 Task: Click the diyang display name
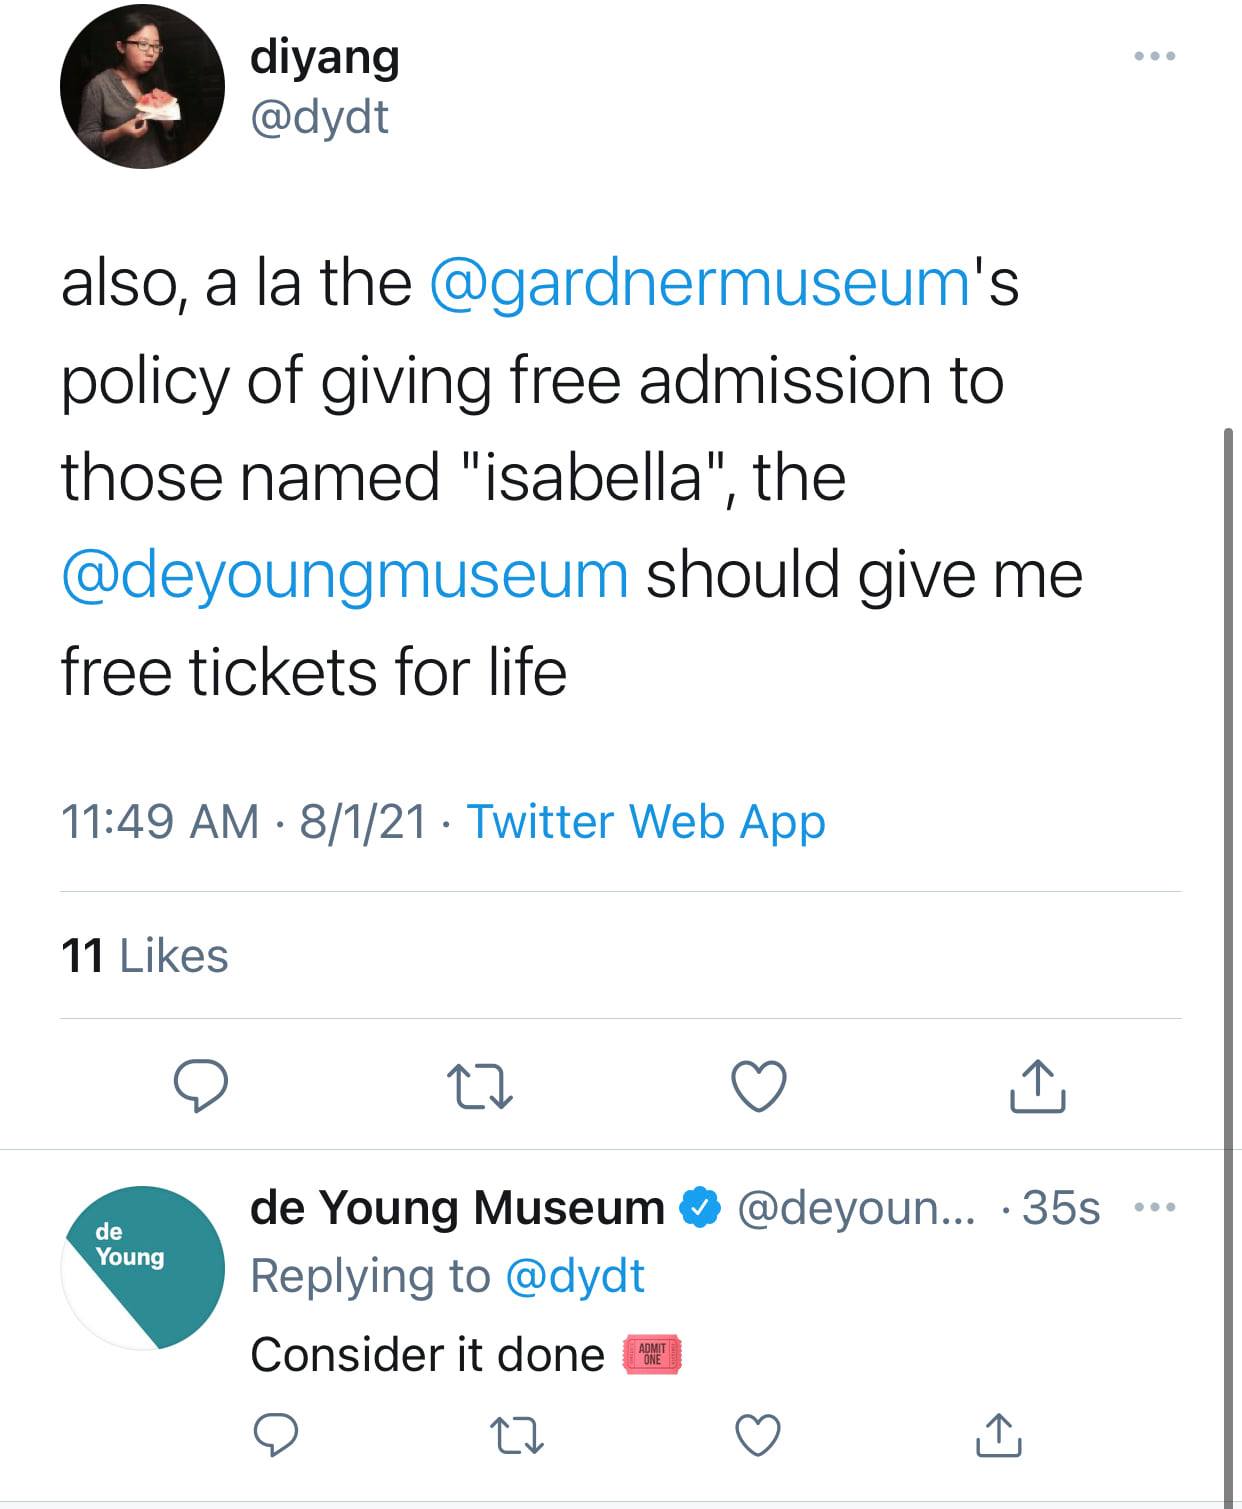(x=325, y=56)
